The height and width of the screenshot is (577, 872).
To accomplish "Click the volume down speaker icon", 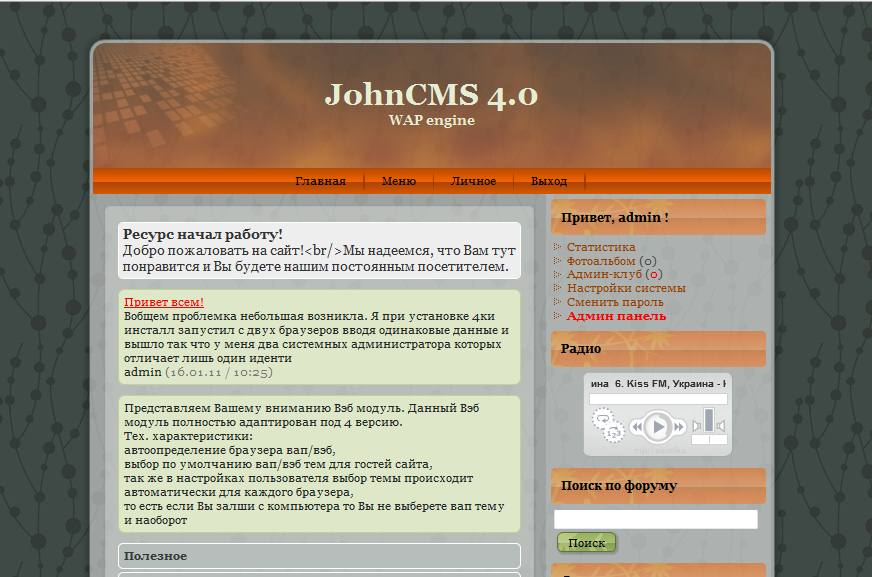I will point(697,427).
